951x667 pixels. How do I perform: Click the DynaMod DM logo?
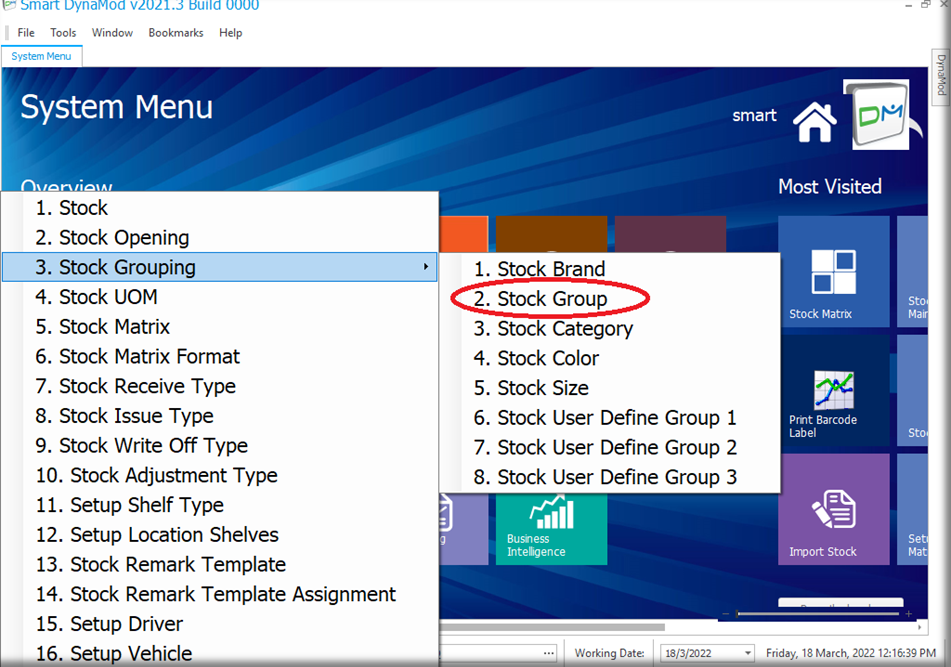click(875, 115)
